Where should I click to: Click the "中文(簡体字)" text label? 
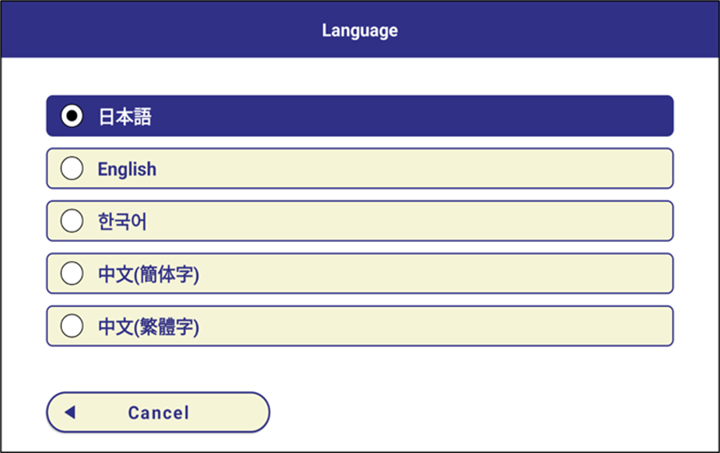(148, 274)
